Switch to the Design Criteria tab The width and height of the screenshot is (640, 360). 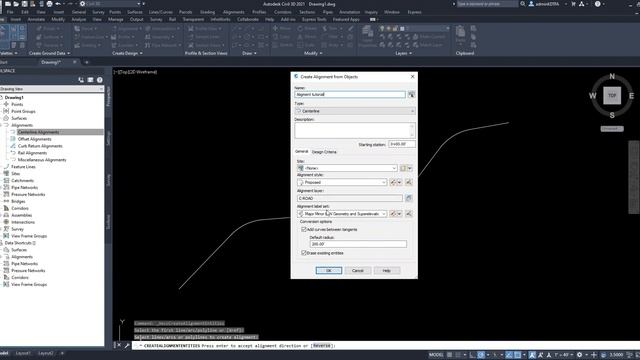[x=324, y=152]
